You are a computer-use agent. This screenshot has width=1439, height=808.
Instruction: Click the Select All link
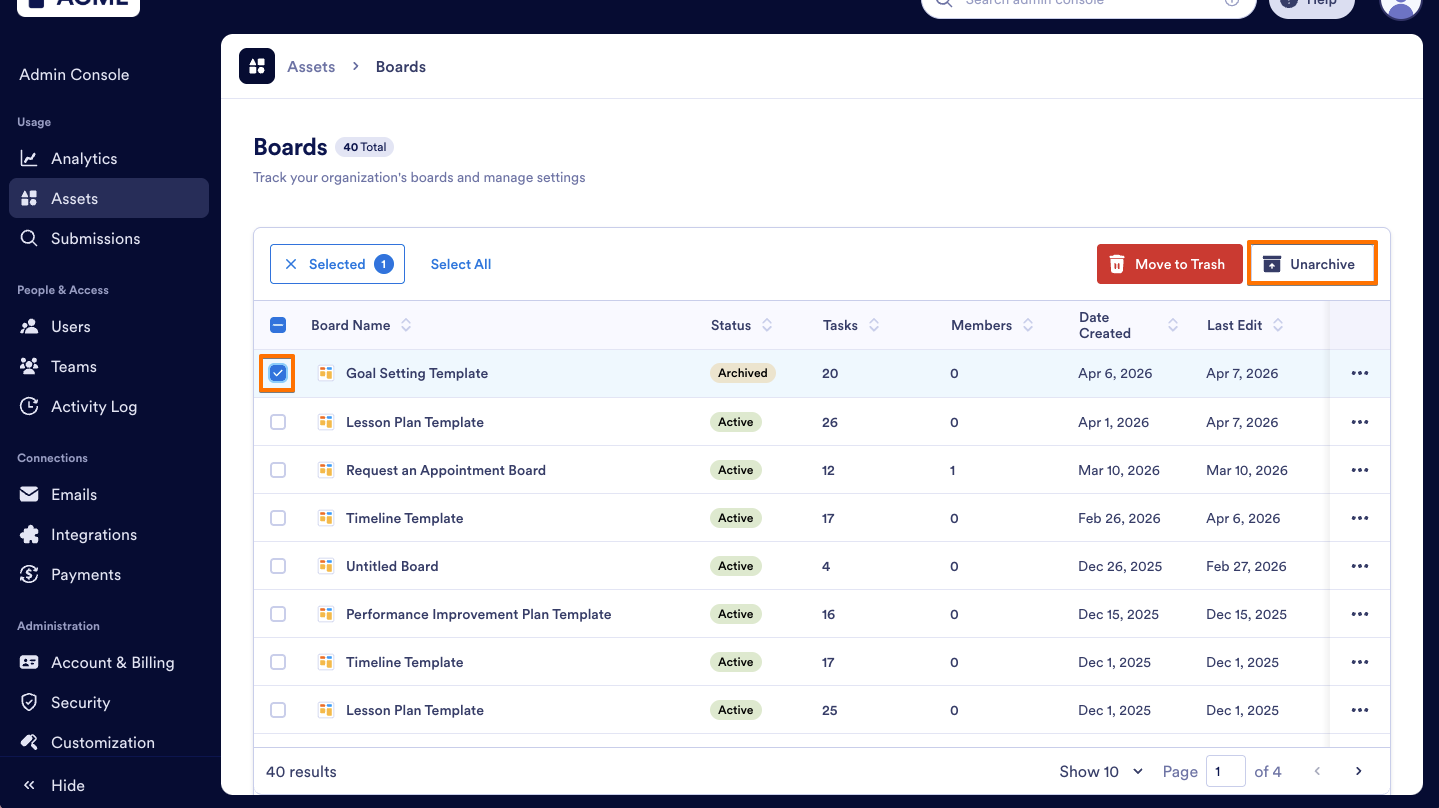[460, 263]
